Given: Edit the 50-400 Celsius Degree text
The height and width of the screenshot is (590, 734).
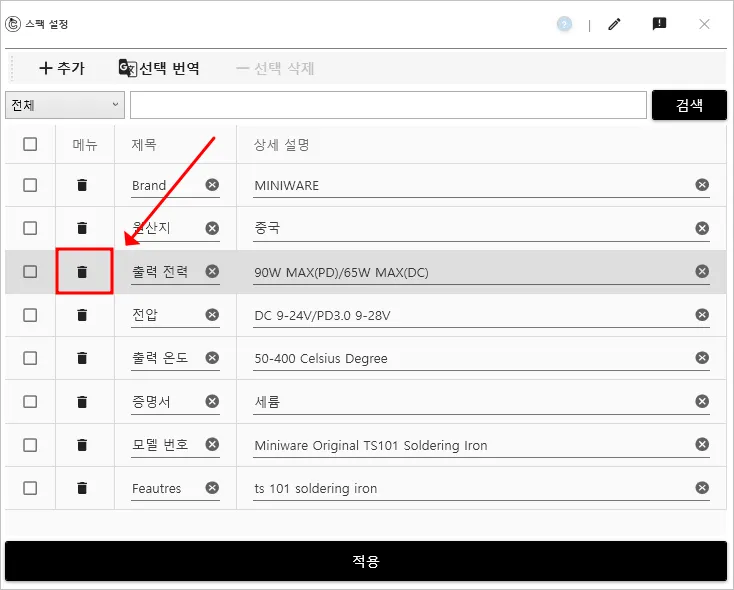Looking at the screenshot, I should tap(321, 359).
